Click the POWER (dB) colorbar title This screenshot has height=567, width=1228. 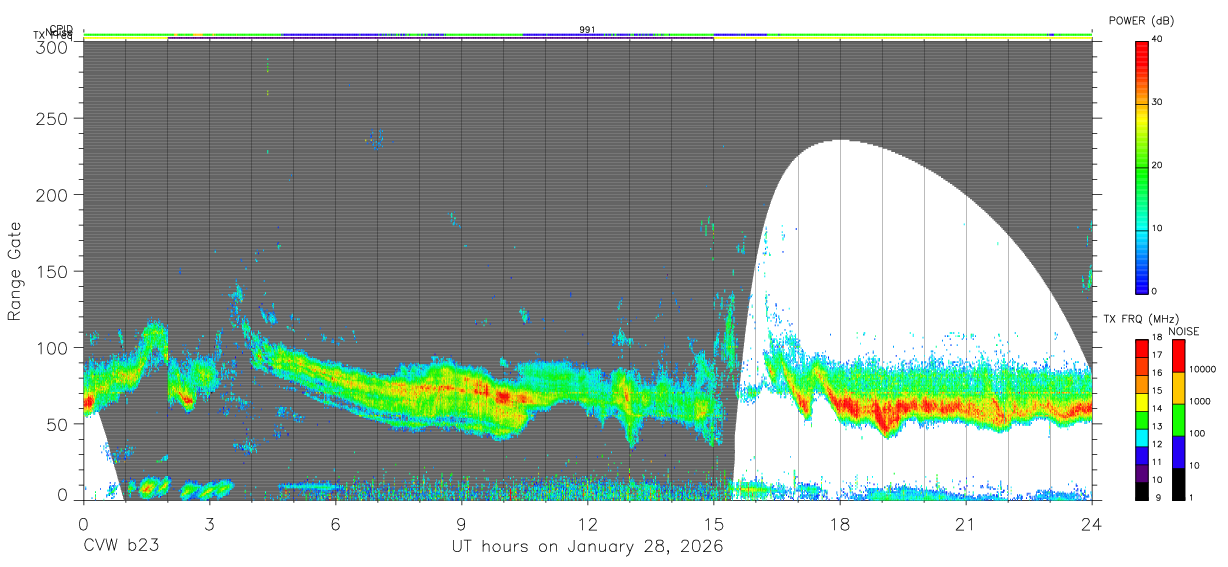coord(1141,21)
